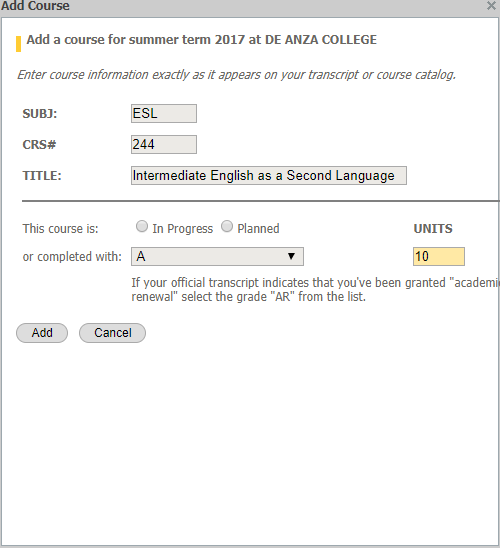The image size is (500, 548).
Task: Click the SUBJ: field label
Action: [40, 114]
